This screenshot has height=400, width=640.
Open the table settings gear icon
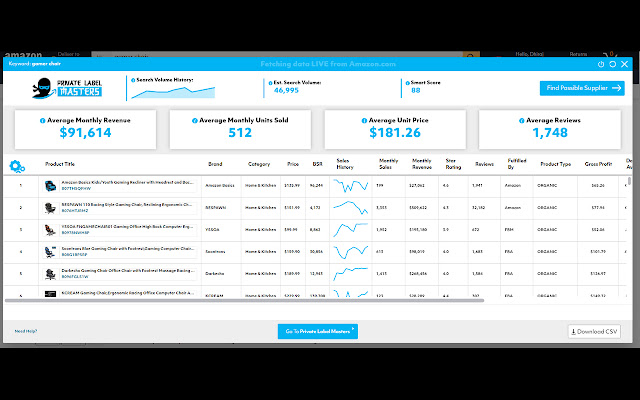[x=17, y=166]
